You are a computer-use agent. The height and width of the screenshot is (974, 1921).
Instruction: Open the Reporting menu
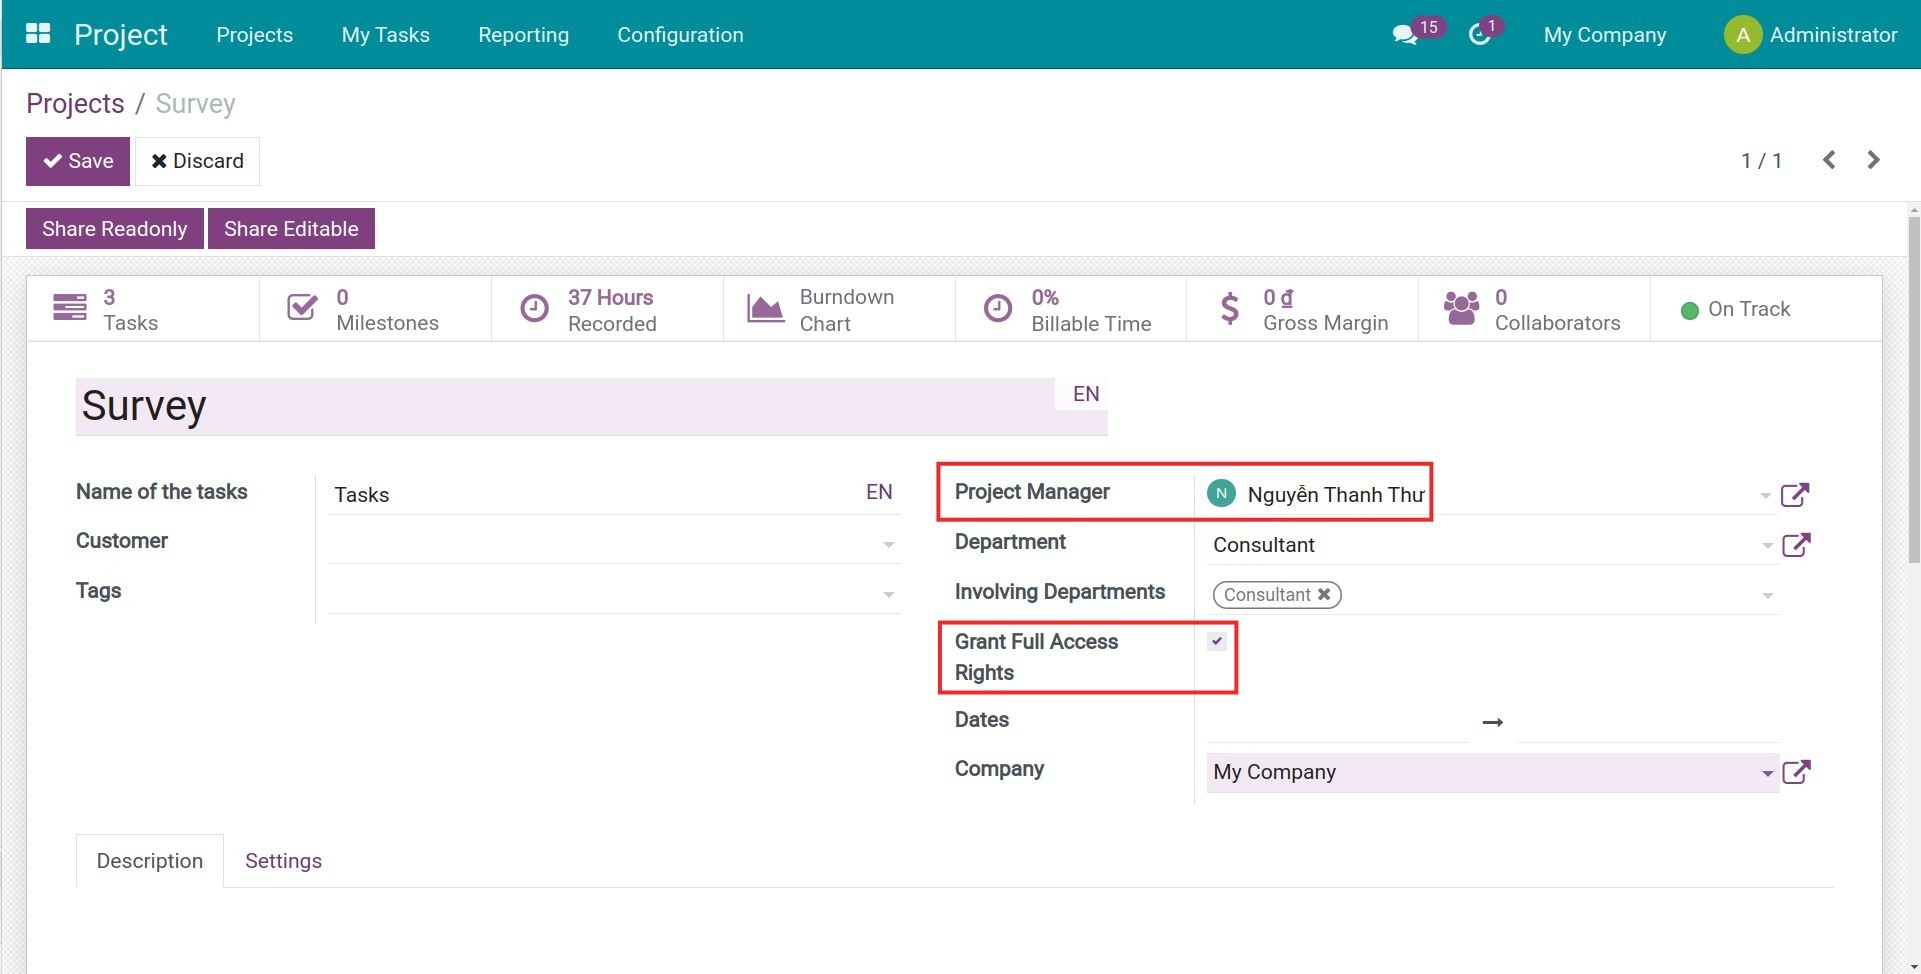tap(523, 35)
